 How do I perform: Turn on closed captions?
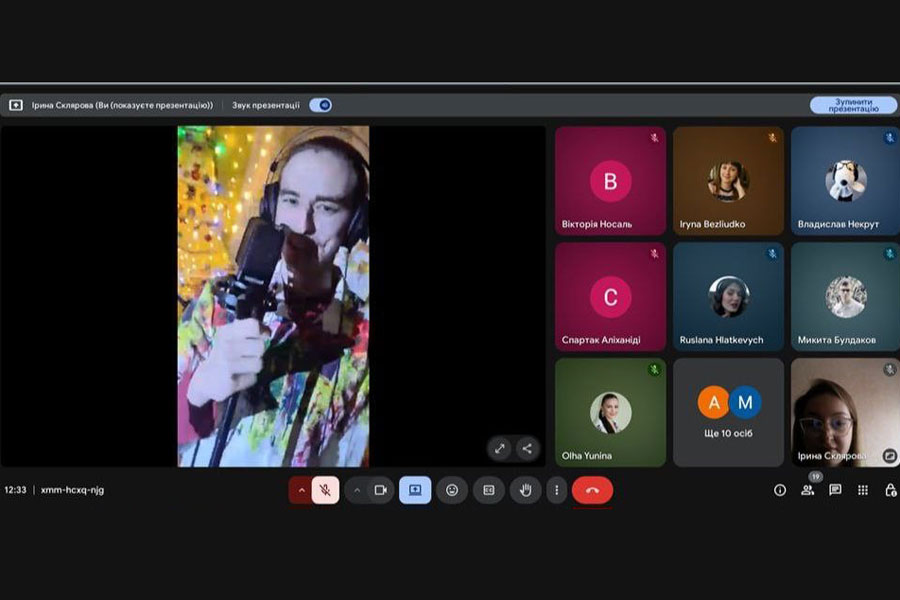(x=489, y=490)
